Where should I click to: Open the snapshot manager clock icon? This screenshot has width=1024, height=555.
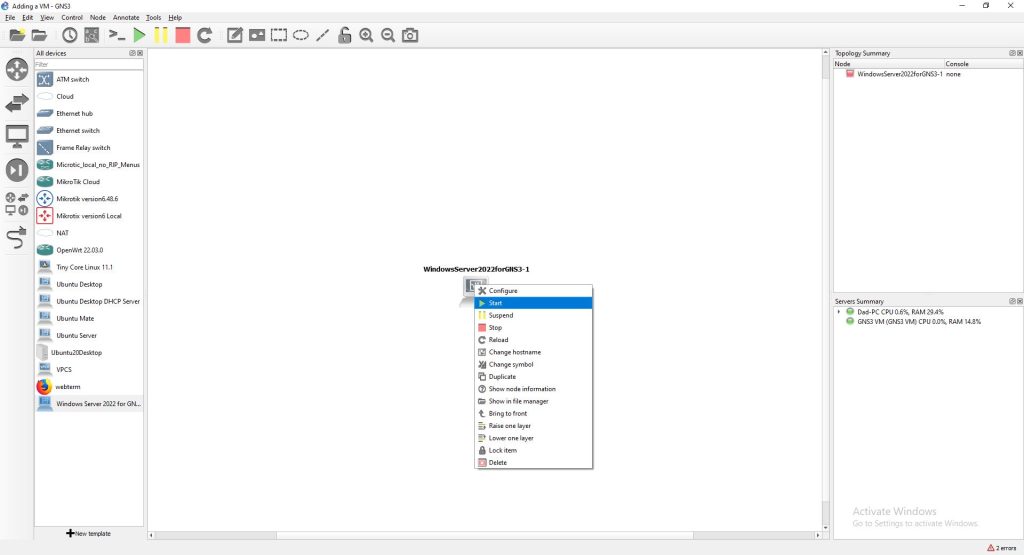(x=69, y=35)
